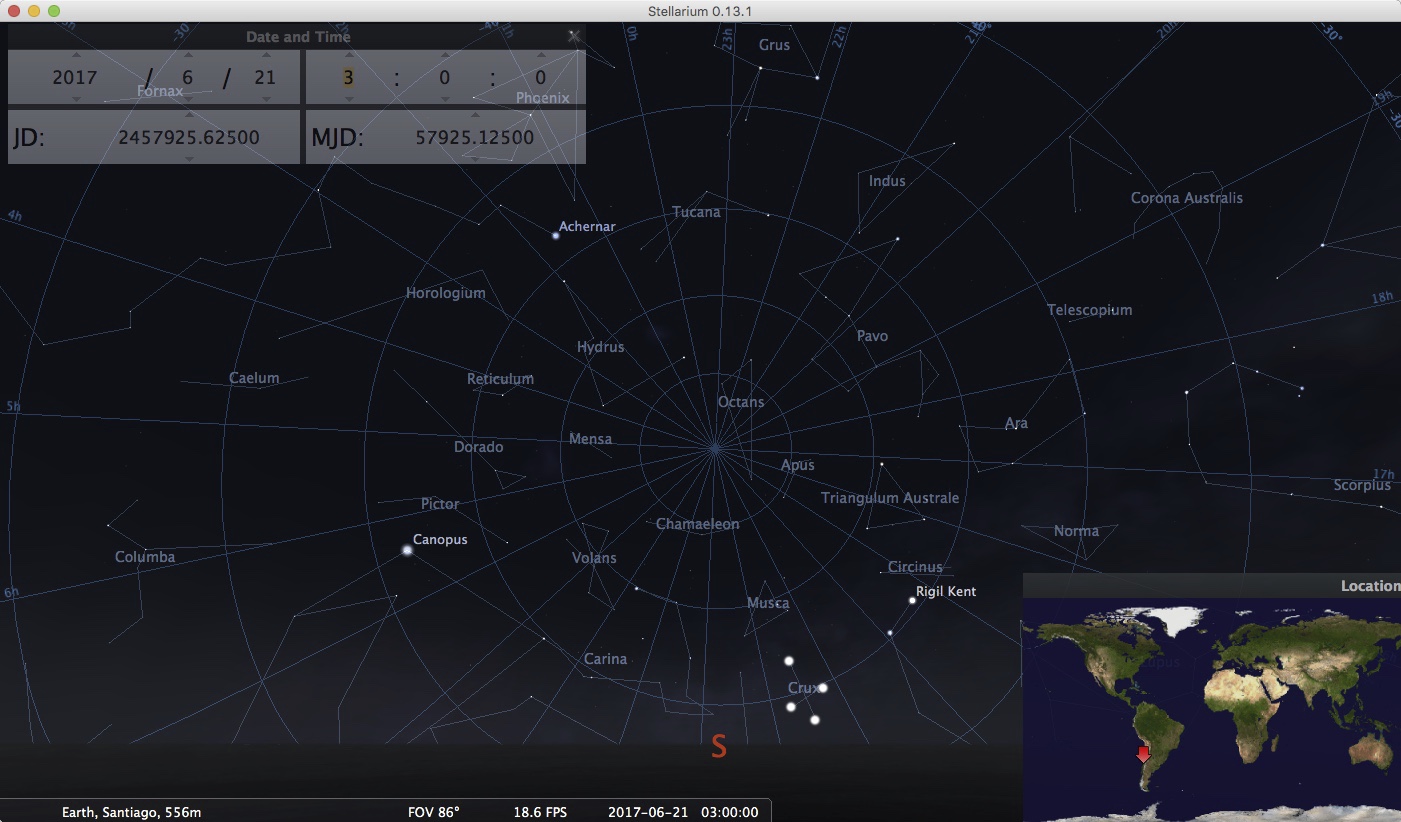Close the Date and Time dialog
Screen dimensions: 1401x822
(x=574, y=36)
